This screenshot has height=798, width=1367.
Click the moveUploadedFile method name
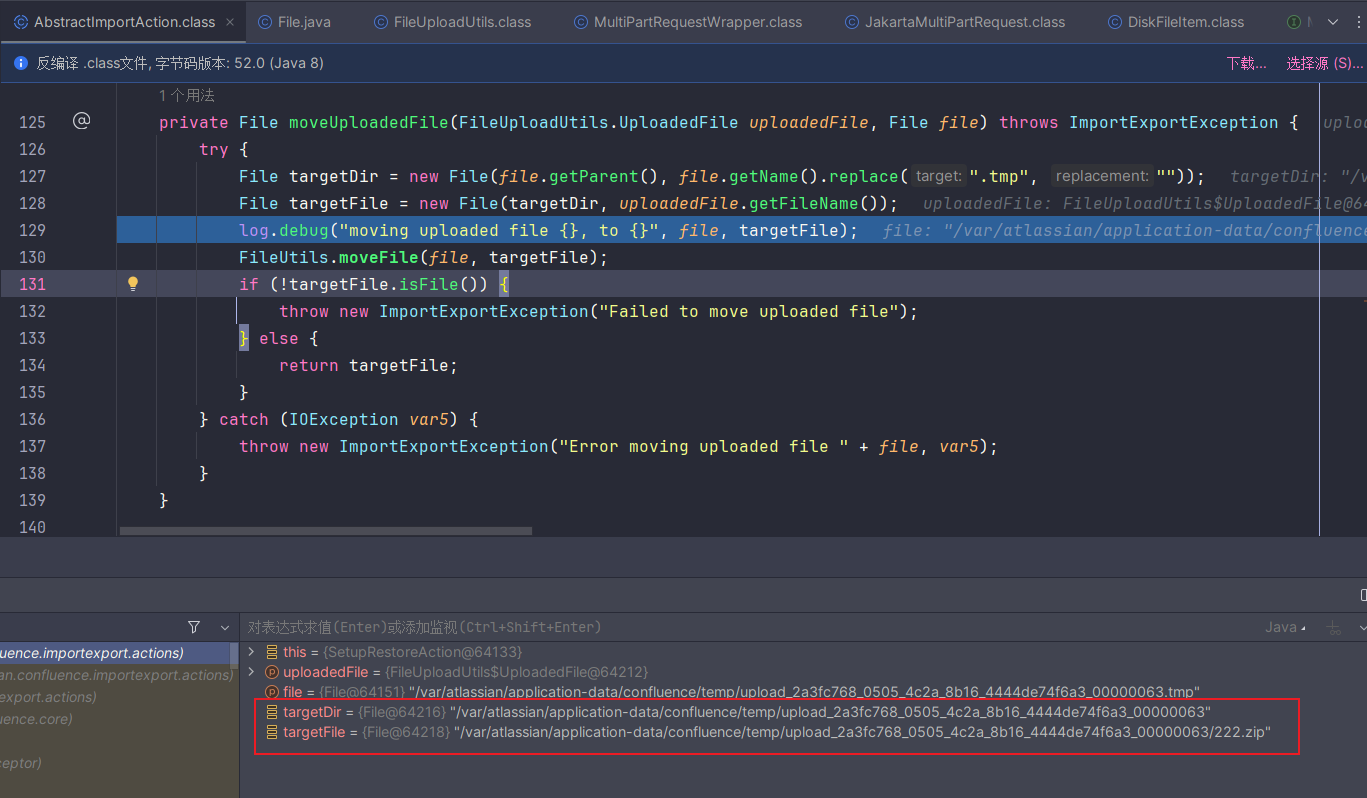pyautogui.click(x=369, y=122)
